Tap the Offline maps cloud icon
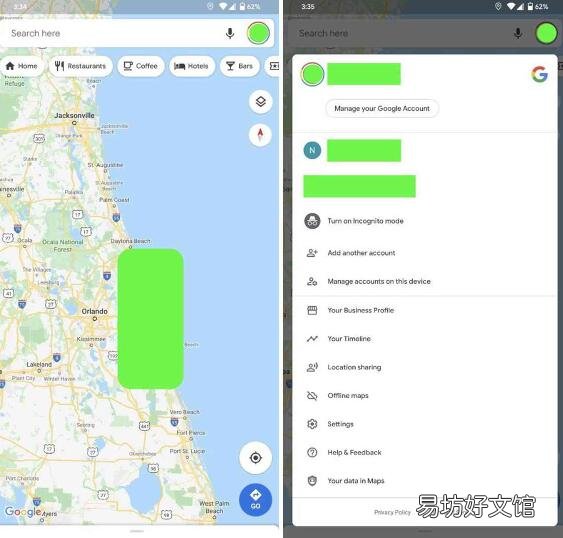Viewport: 563px width, 538px height. point(312,395)
